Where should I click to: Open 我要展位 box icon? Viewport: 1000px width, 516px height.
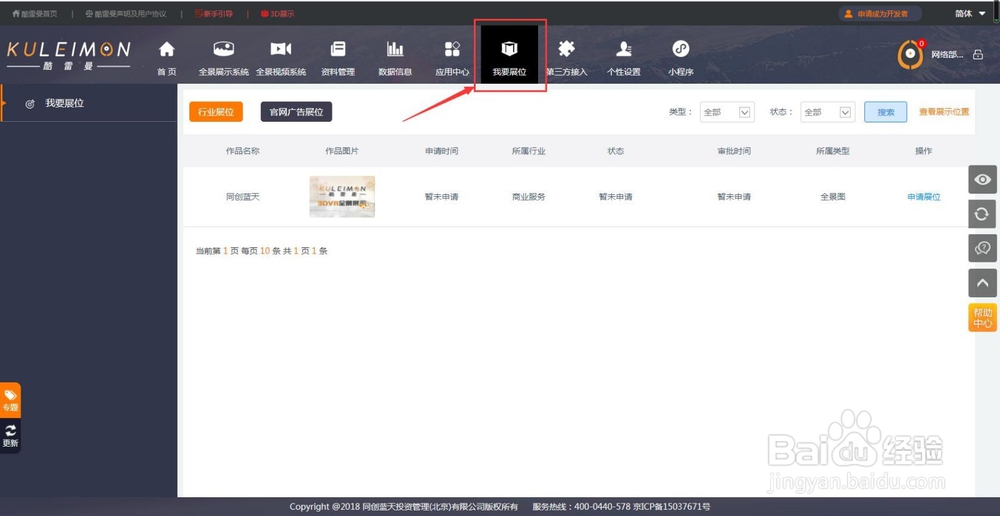510,49
